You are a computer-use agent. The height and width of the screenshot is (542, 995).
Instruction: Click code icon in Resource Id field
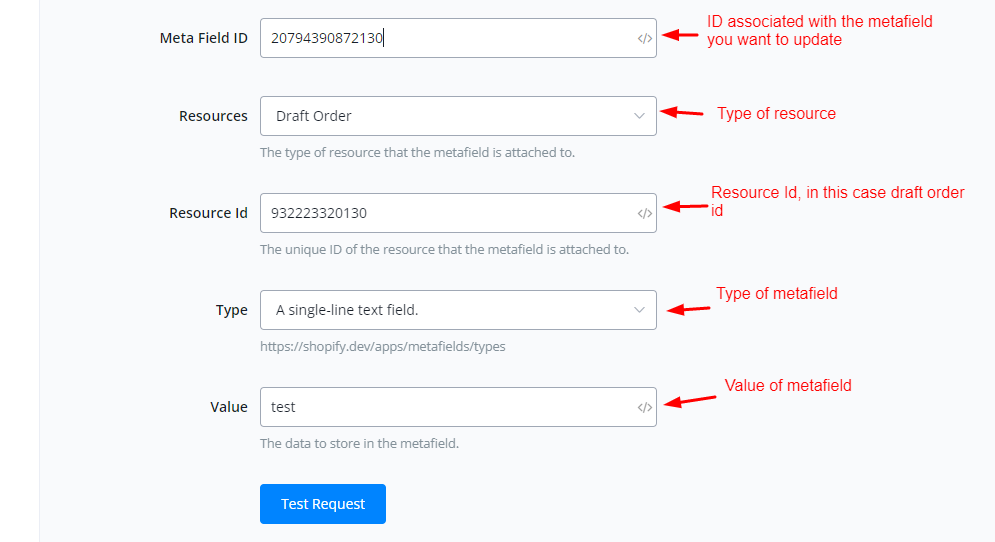tap(645, 213)
